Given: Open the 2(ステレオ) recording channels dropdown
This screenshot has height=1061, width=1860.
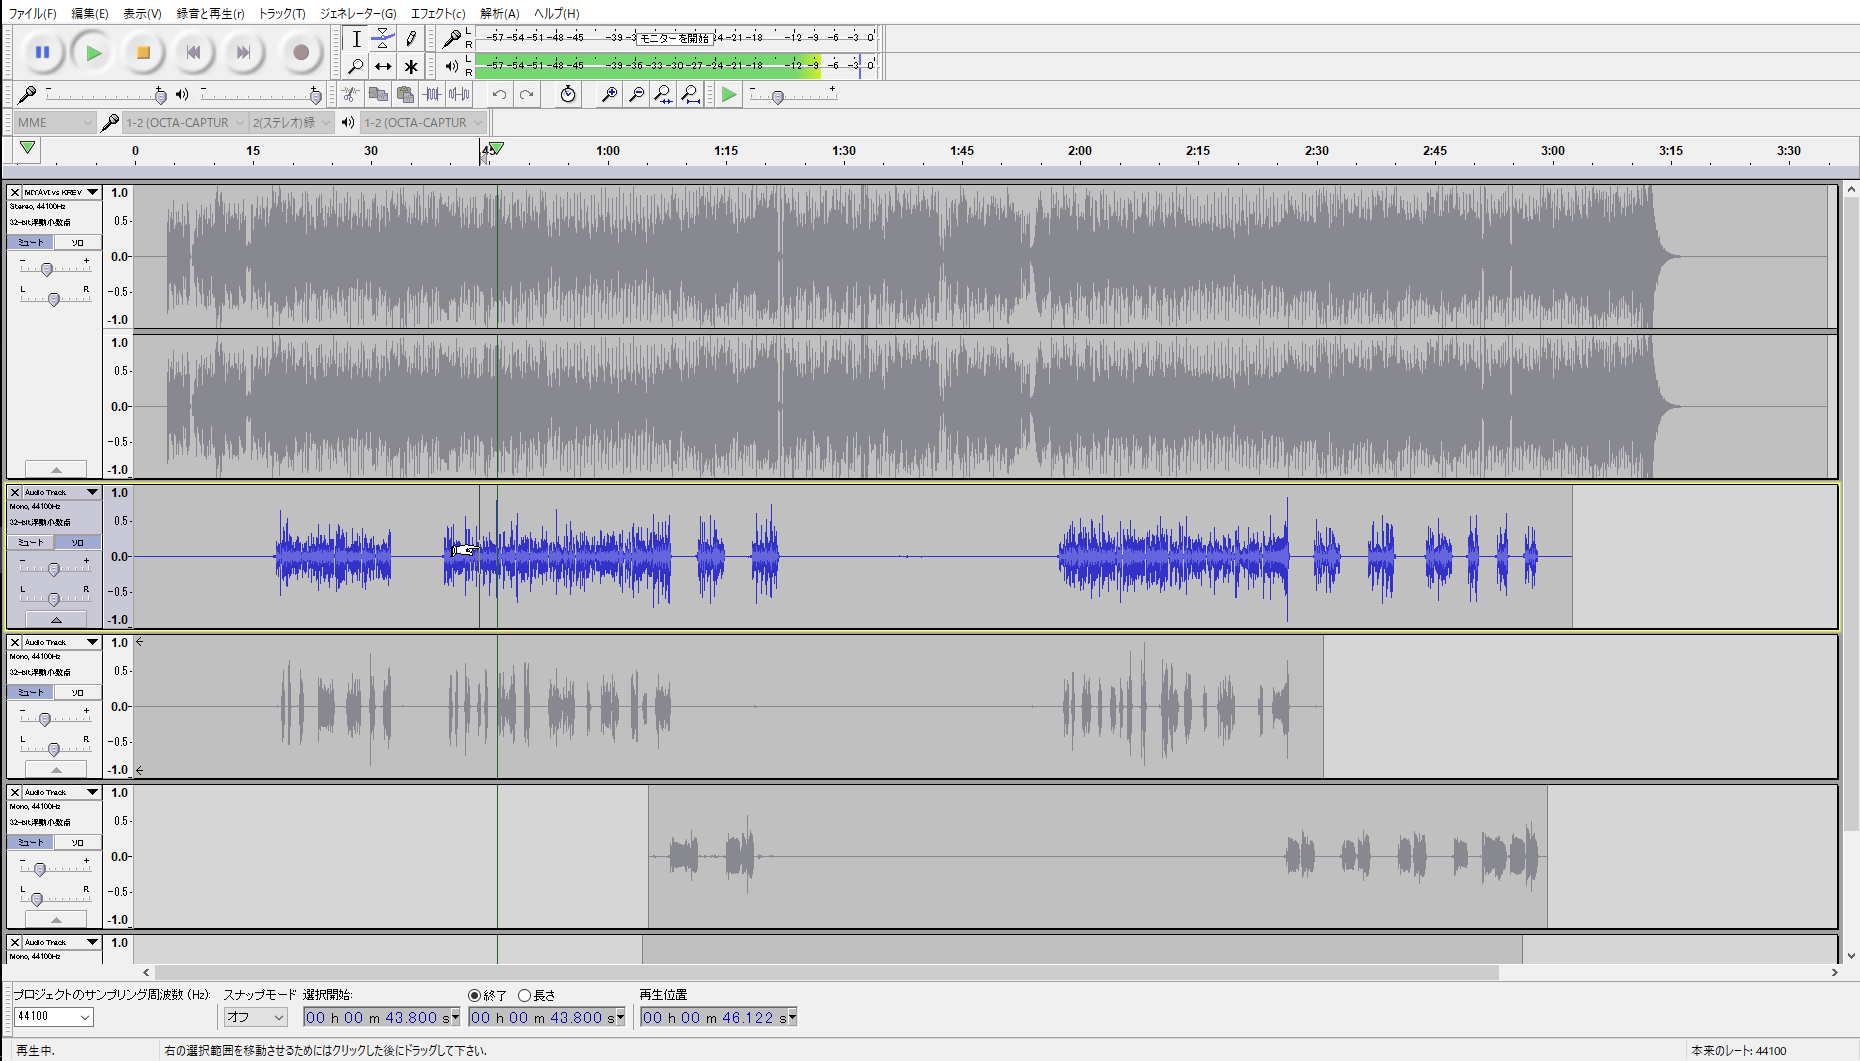Looking at the screenshot, I should point(291,122).
